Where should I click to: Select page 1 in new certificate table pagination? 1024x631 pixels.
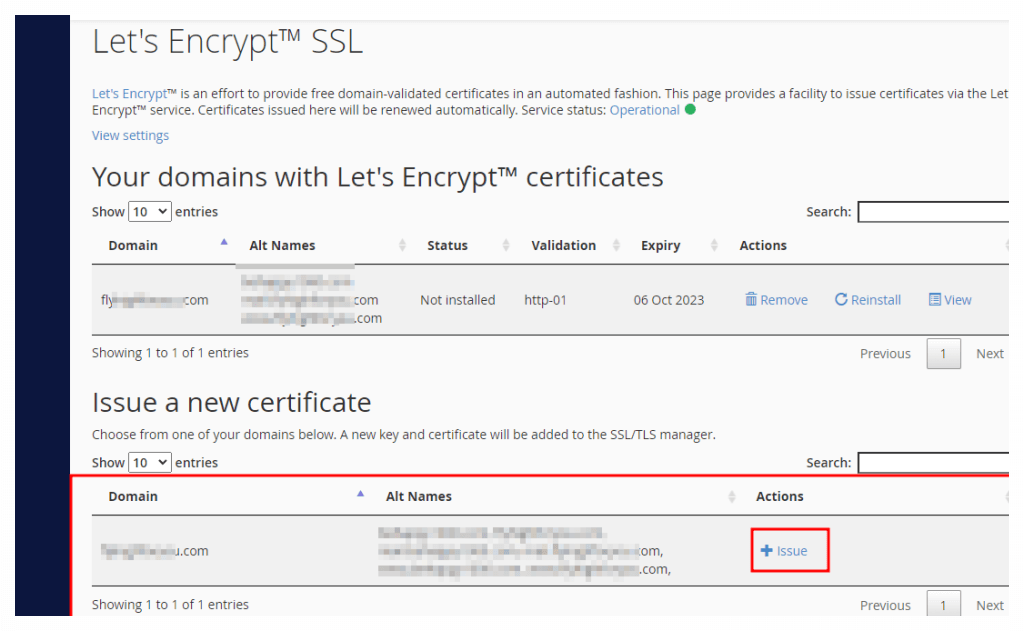point(943,604)
